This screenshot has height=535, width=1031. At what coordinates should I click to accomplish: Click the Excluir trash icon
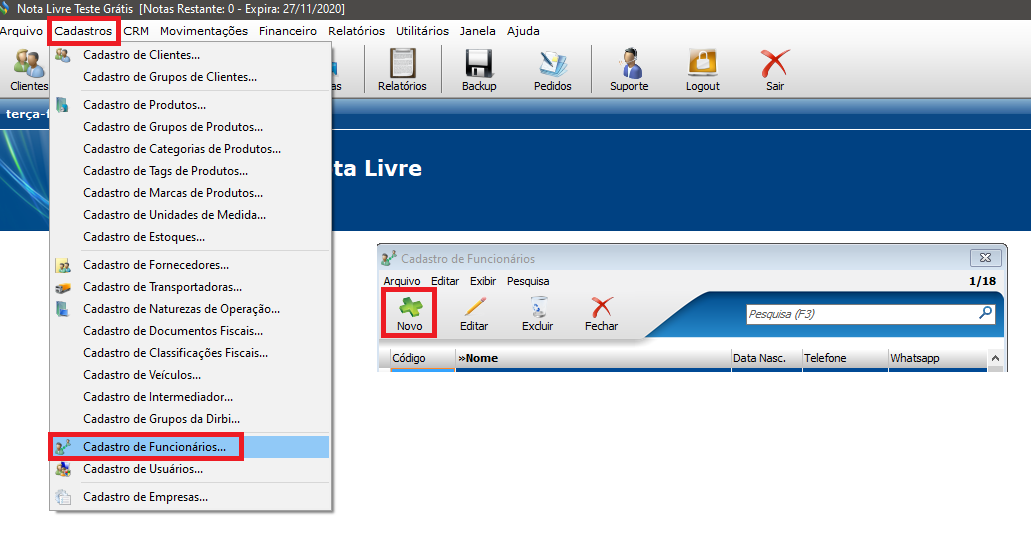(537, 308)
